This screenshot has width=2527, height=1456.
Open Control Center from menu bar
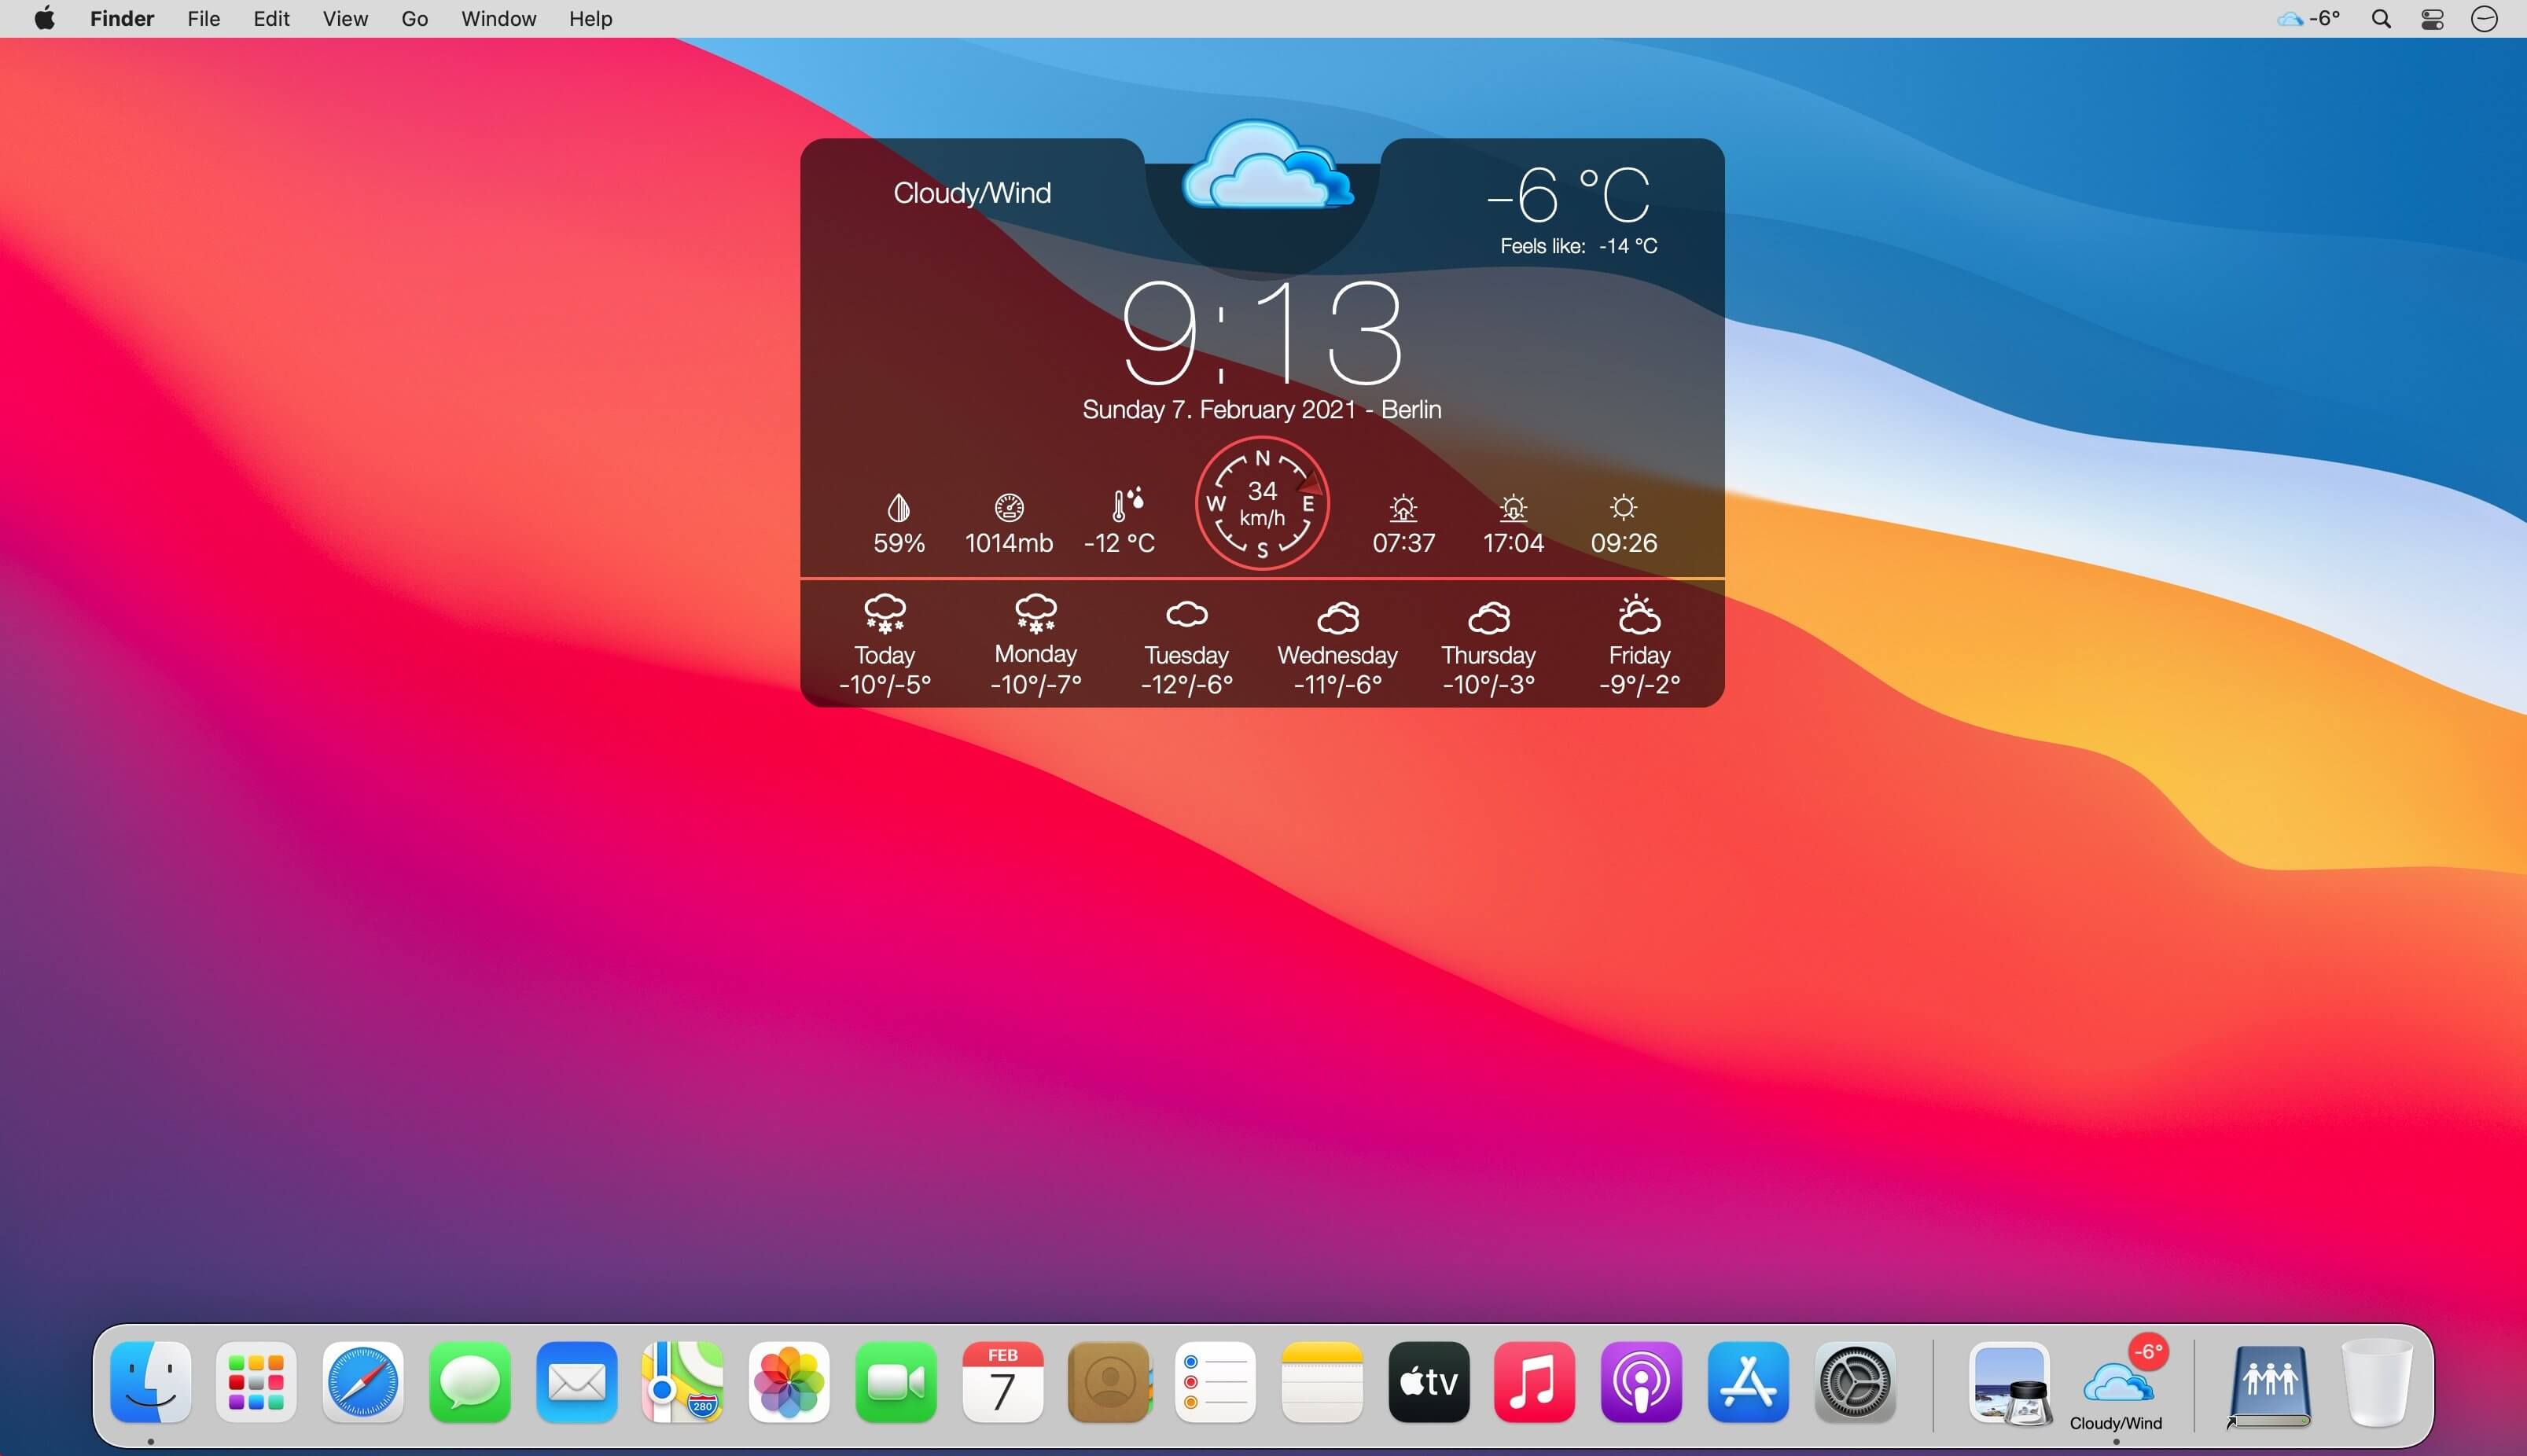2432,19
